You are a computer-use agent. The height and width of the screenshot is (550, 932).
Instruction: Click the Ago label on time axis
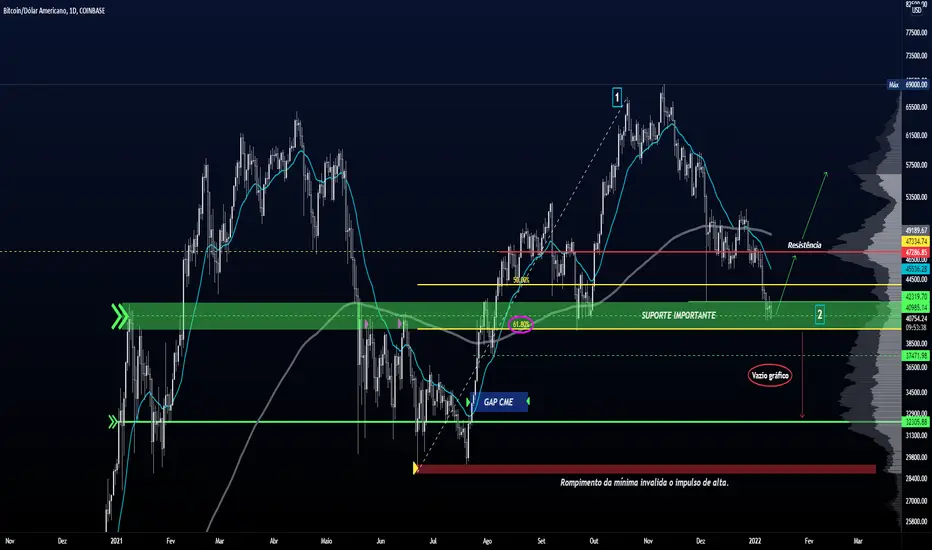[x=487, y=541]
